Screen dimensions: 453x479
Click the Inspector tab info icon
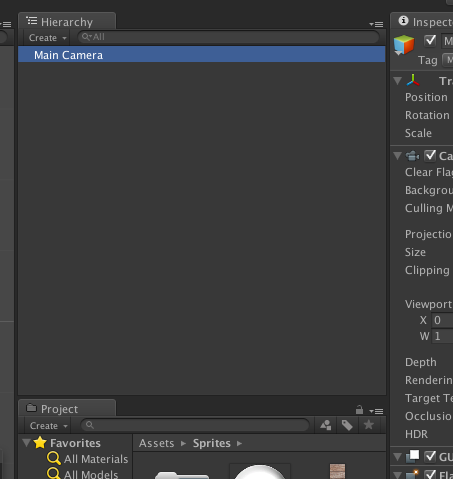(403, 21)
